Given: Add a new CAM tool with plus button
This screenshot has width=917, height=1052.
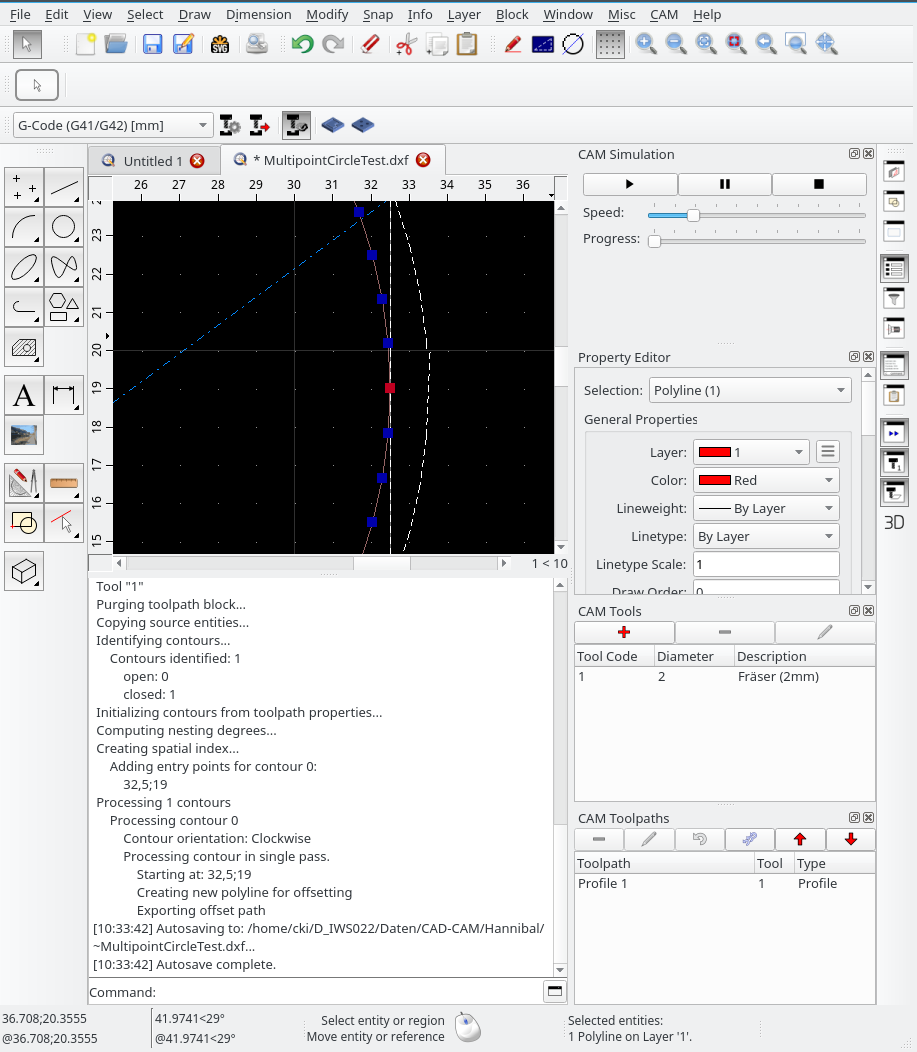Looking at the screenshot, I should coord(624,632).
